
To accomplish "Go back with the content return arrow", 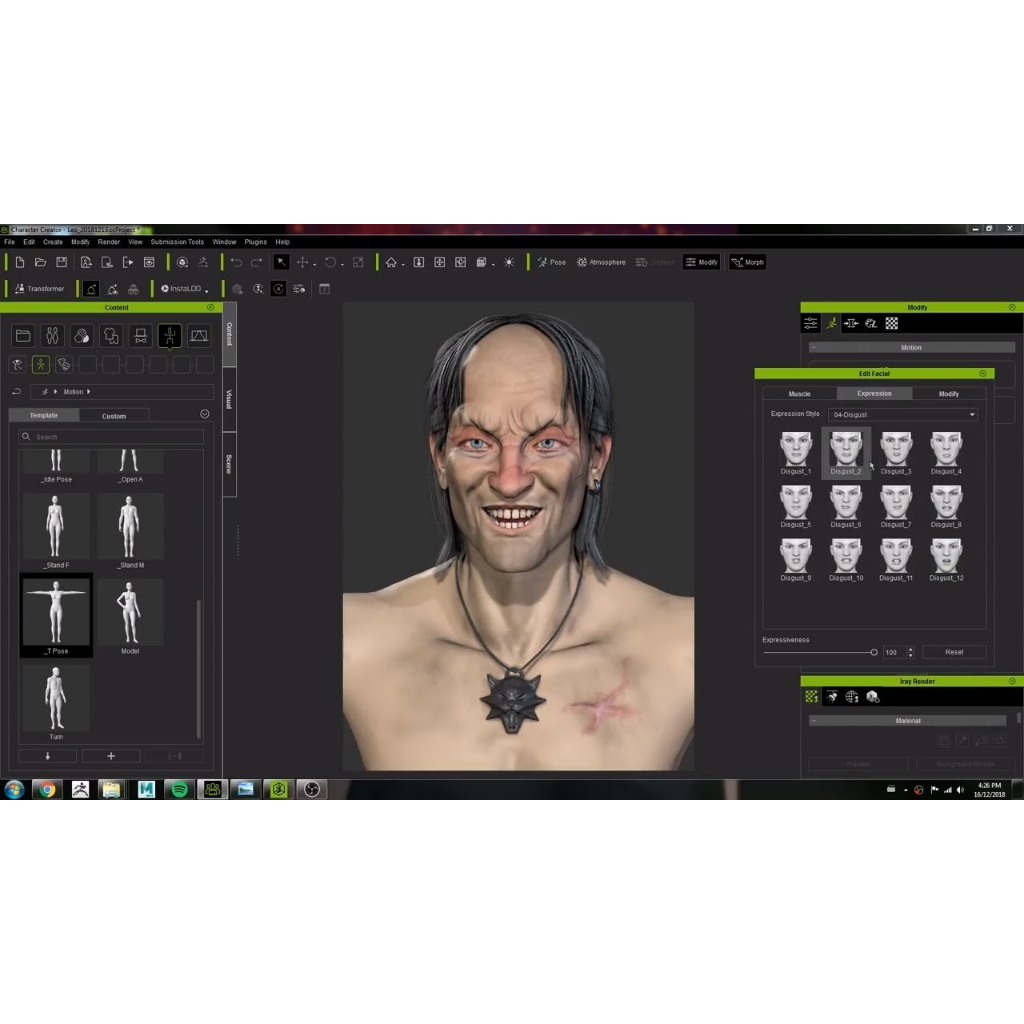I will tap(17, 392).
